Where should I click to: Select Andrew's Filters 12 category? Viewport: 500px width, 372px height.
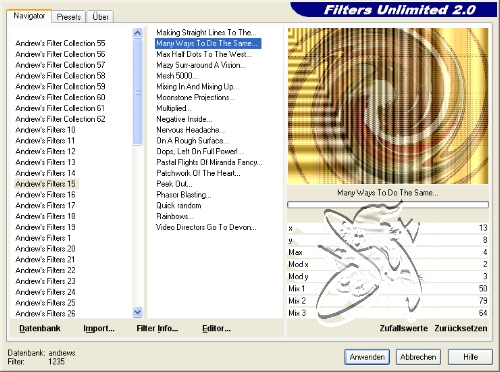tap(45, 151)
